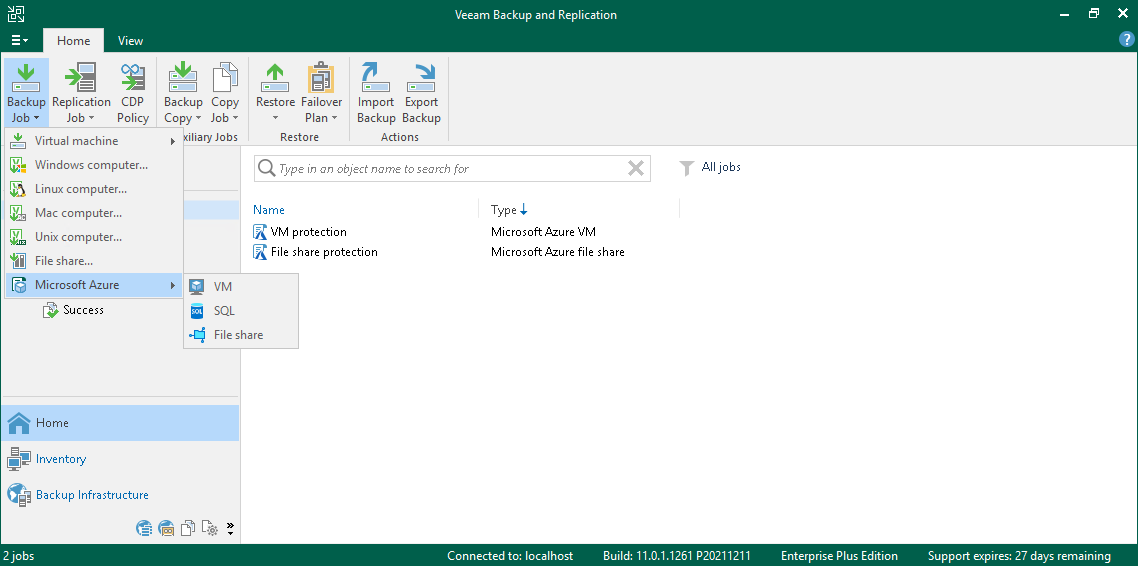Switch to the Home ribbon tab
This screenshot has width=1138, height=566.
[x=73, y=41]
